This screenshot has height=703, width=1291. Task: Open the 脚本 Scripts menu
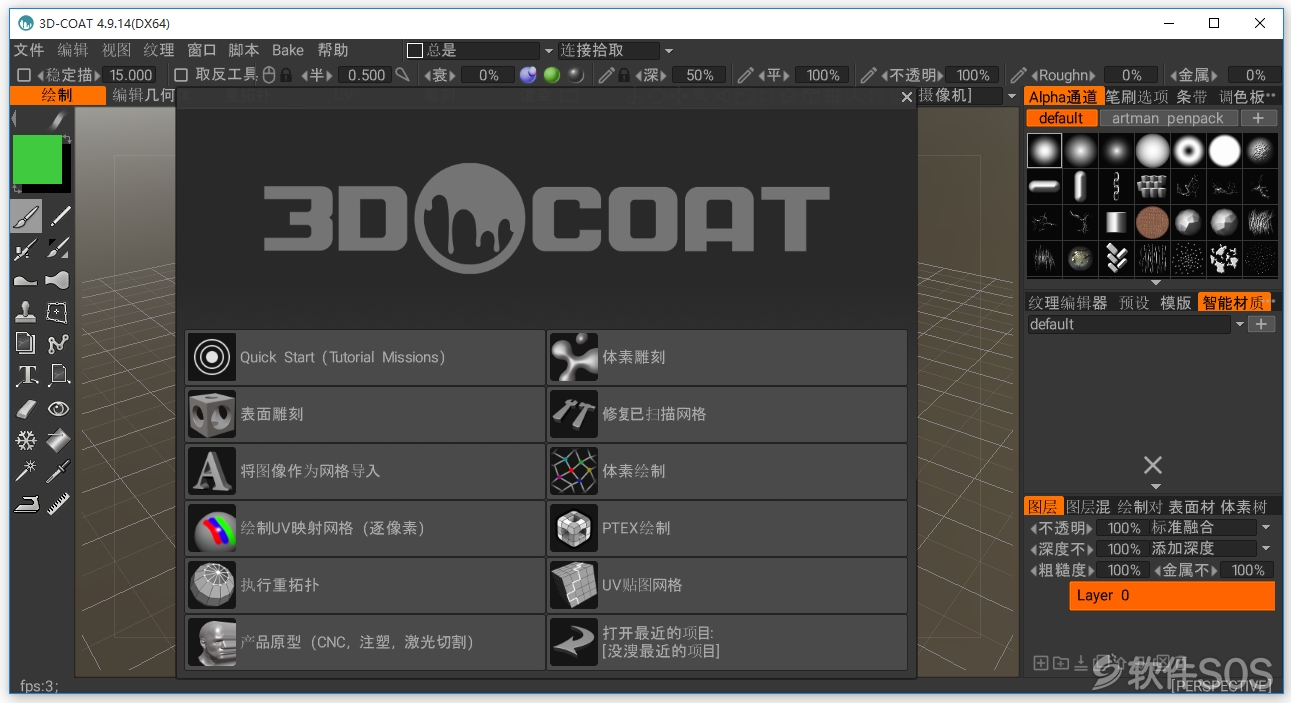click(244, 50)
